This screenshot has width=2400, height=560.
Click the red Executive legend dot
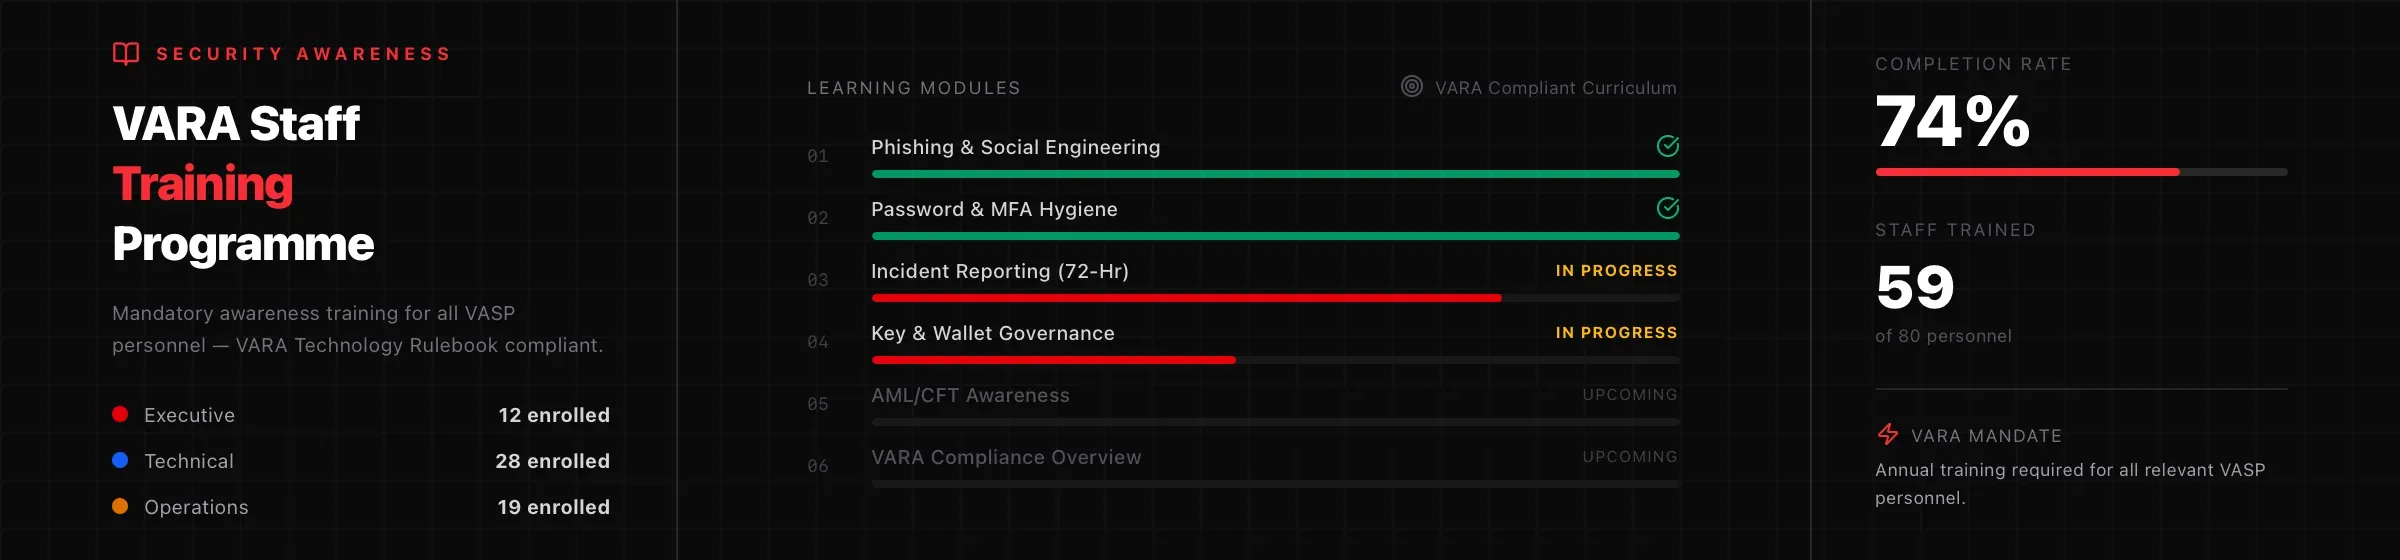120,414
